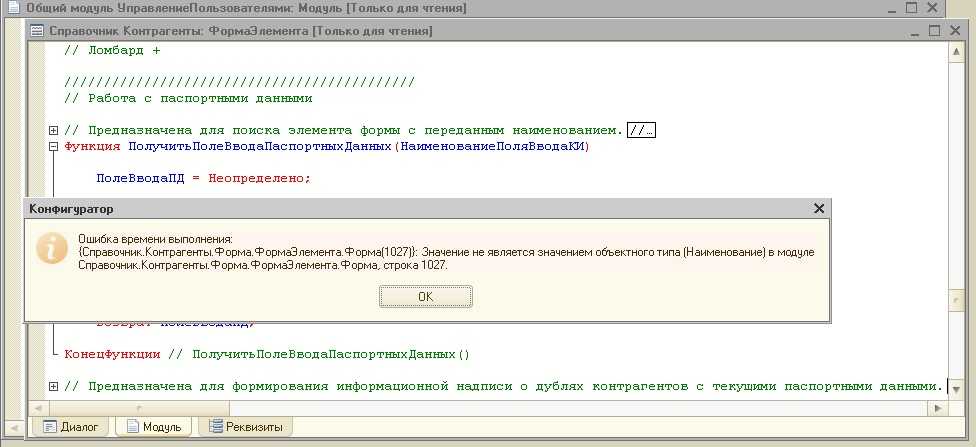976x447 pixels.
Task: Switch to the Диалог tab
Action: [71, 427]
